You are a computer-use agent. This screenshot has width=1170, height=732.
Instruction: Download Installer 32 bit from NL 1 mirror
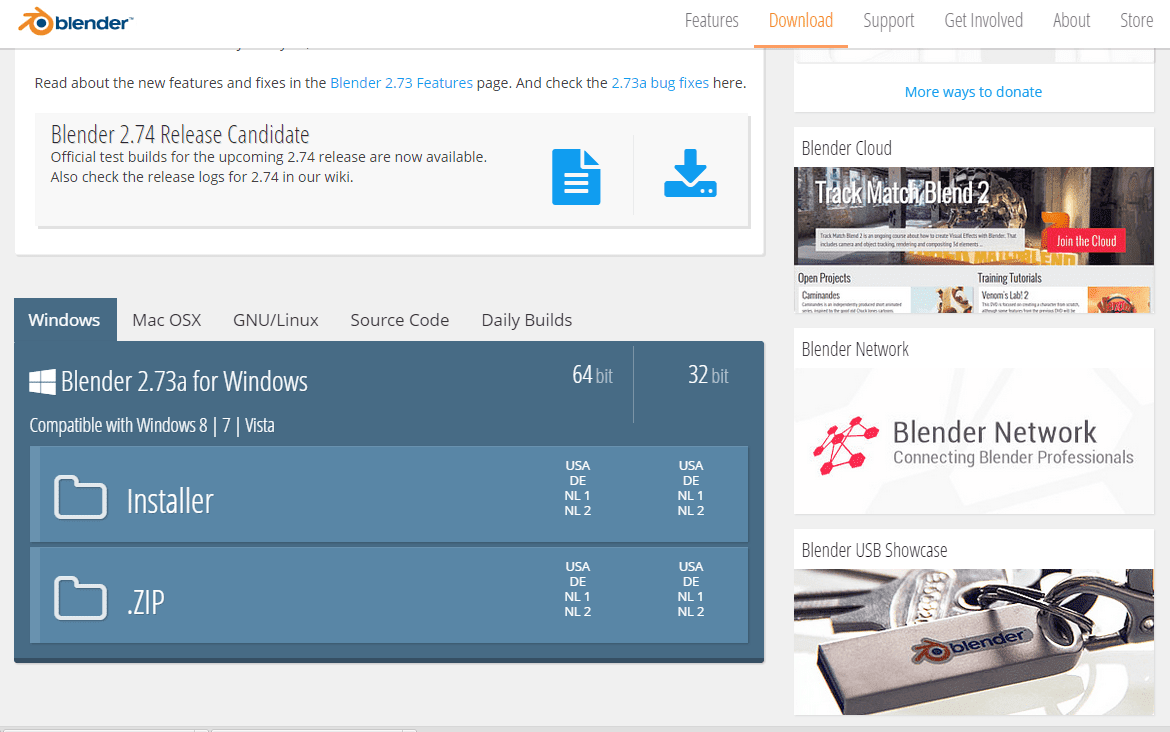point(691,495)
